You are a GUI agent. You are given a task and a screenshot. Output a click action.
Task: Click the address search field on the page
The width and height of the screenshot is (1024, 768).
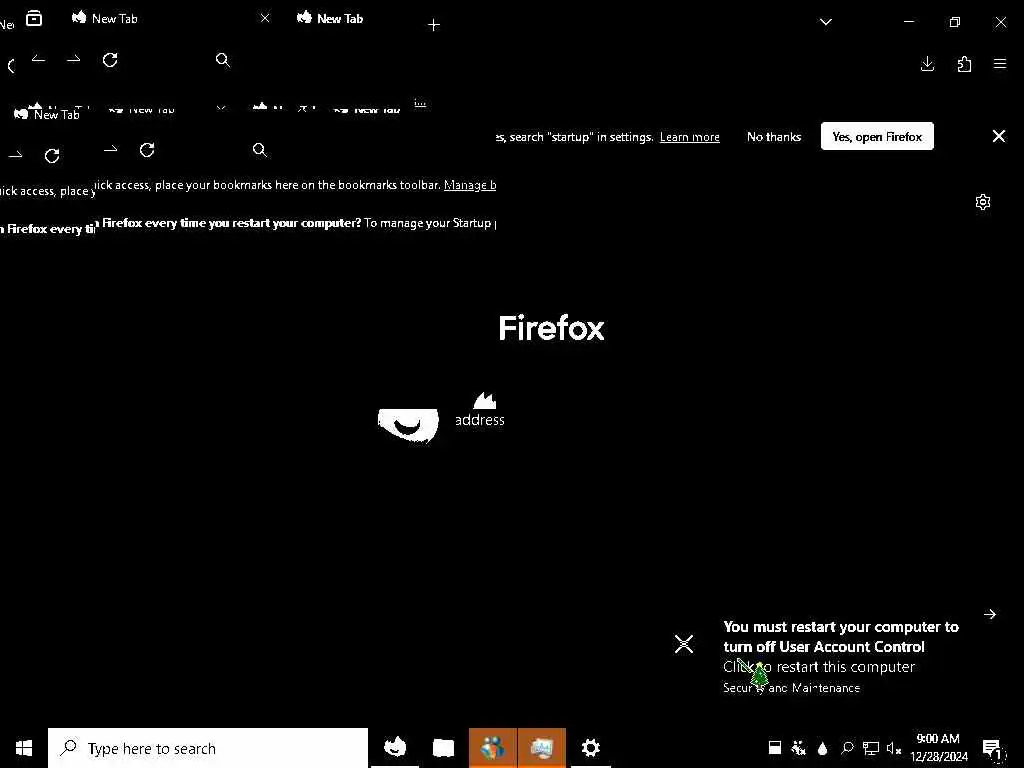click(x=479, y=419)
